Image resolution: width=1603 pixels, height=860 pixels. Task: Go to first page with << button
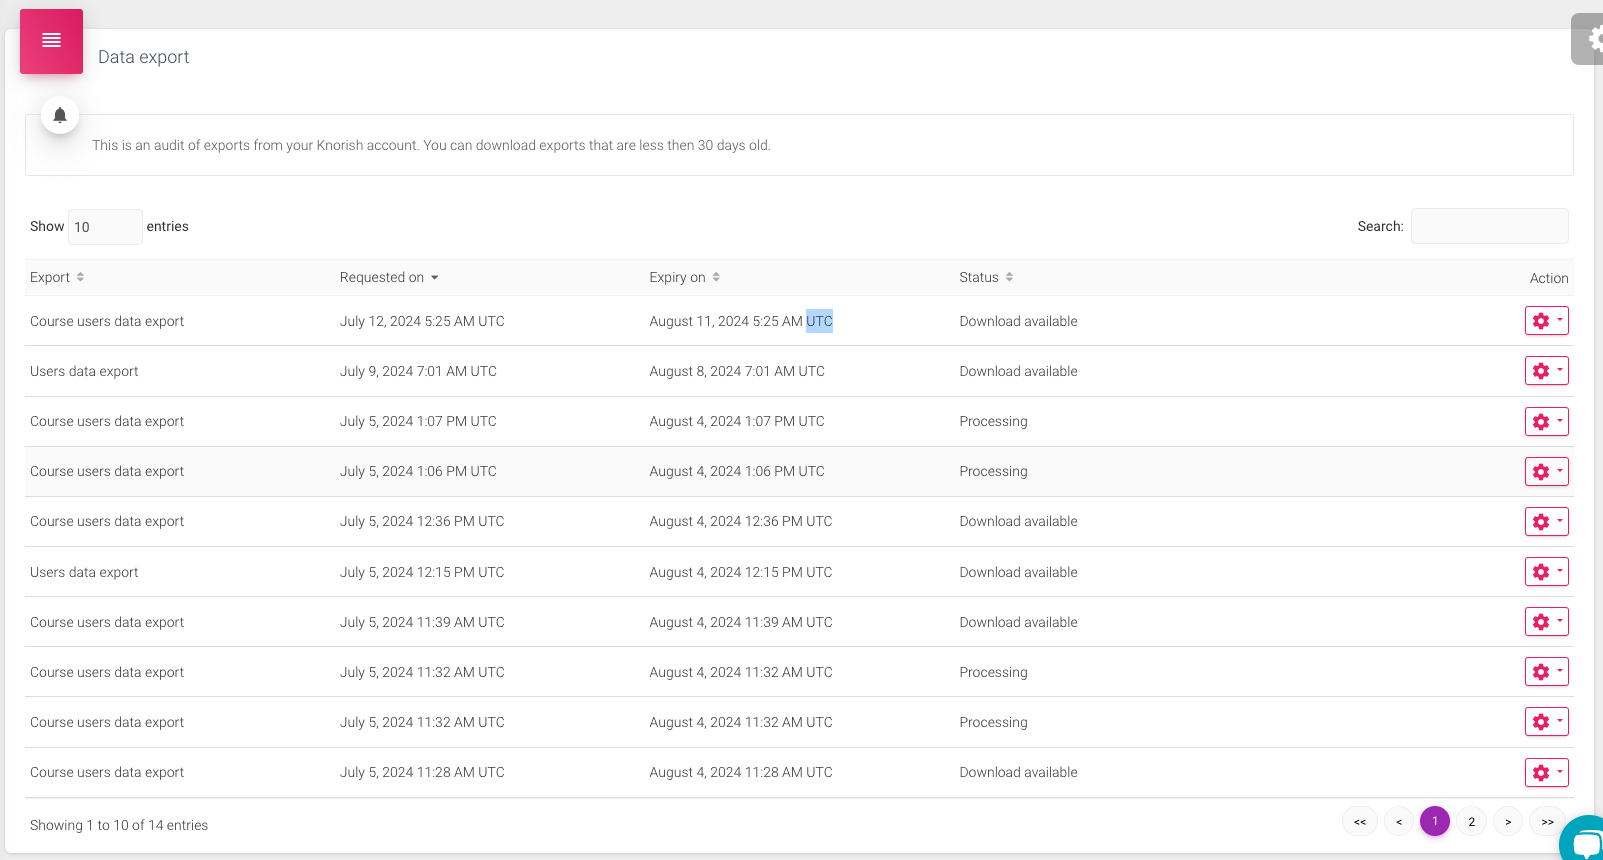coord(1360,822)
